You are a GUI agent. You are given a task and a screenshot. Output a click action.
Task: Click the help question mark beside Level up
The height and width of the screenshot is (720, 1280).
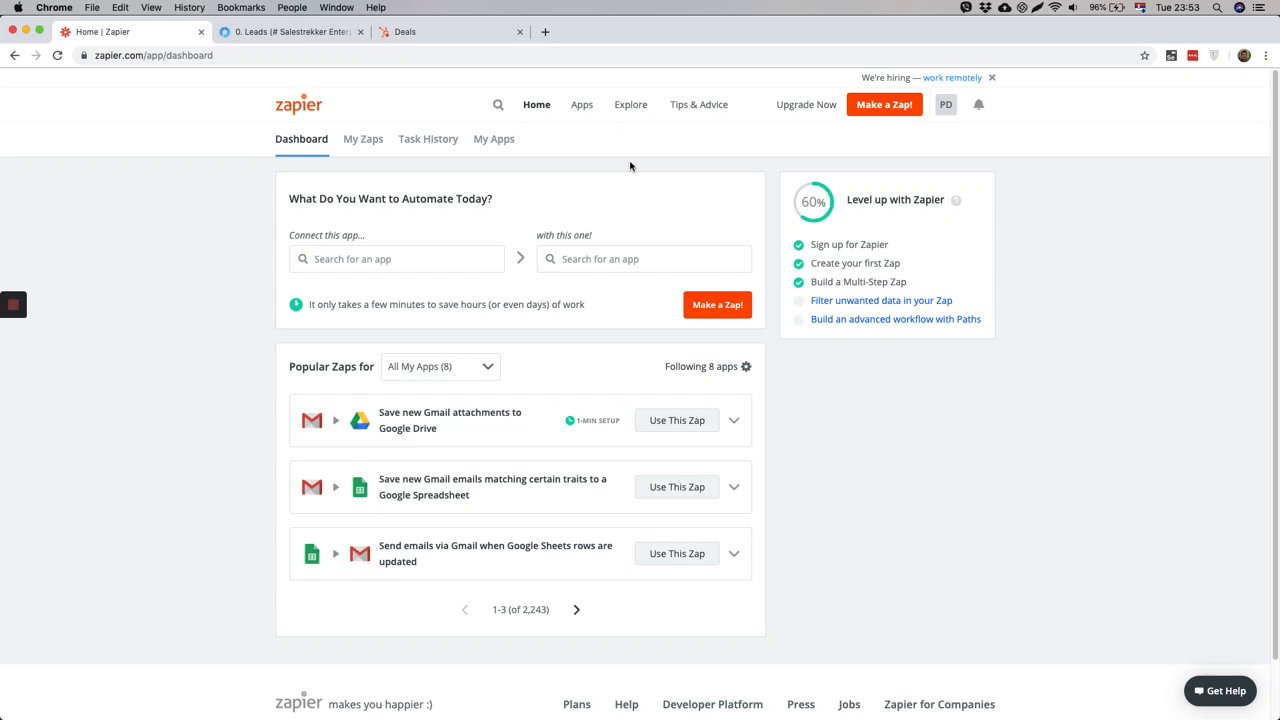pyautogui.click(x=956, y=200)
